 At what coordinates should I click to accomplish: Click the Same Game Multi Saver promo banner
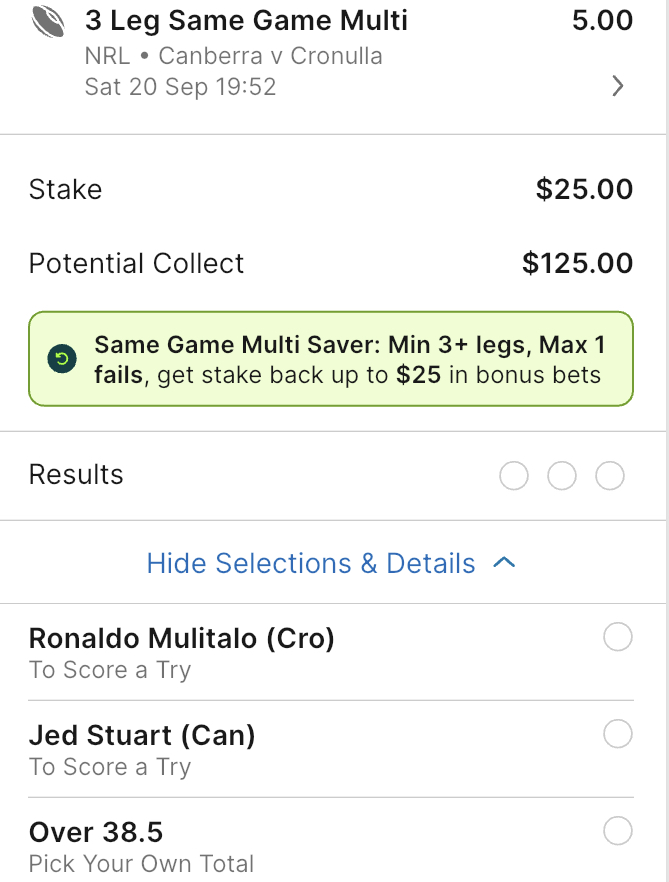click(x=331, y=359)
